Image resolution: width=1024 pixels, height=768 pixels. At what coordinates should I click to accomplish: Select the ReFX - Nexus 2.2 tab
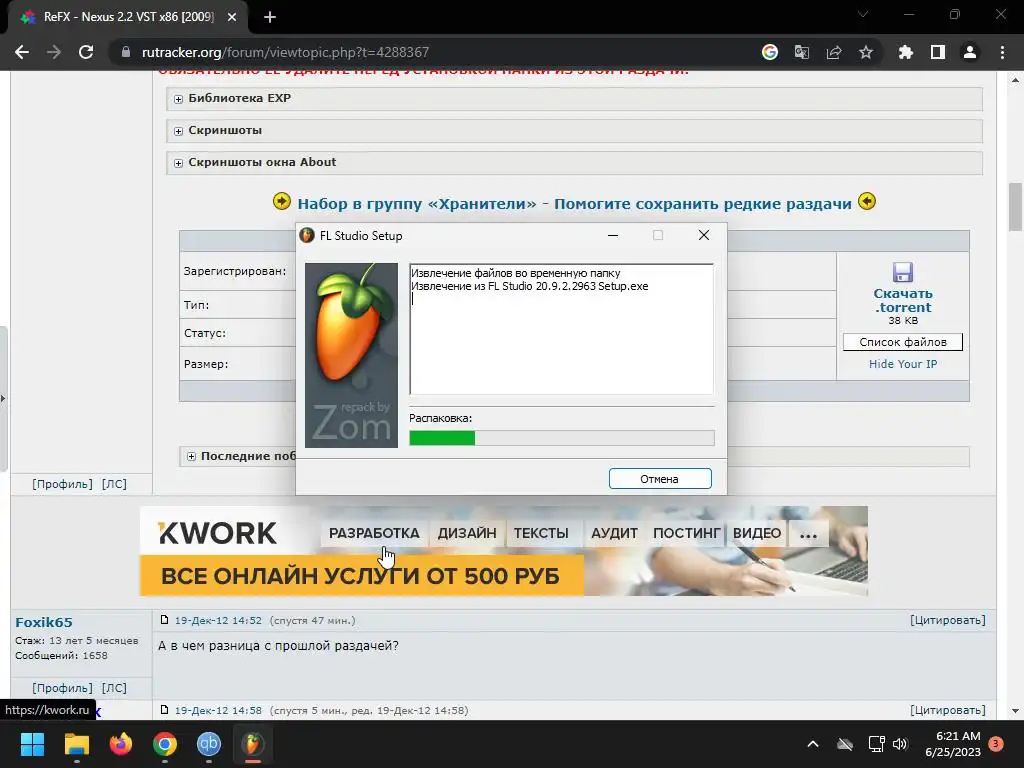coord(128,18)
